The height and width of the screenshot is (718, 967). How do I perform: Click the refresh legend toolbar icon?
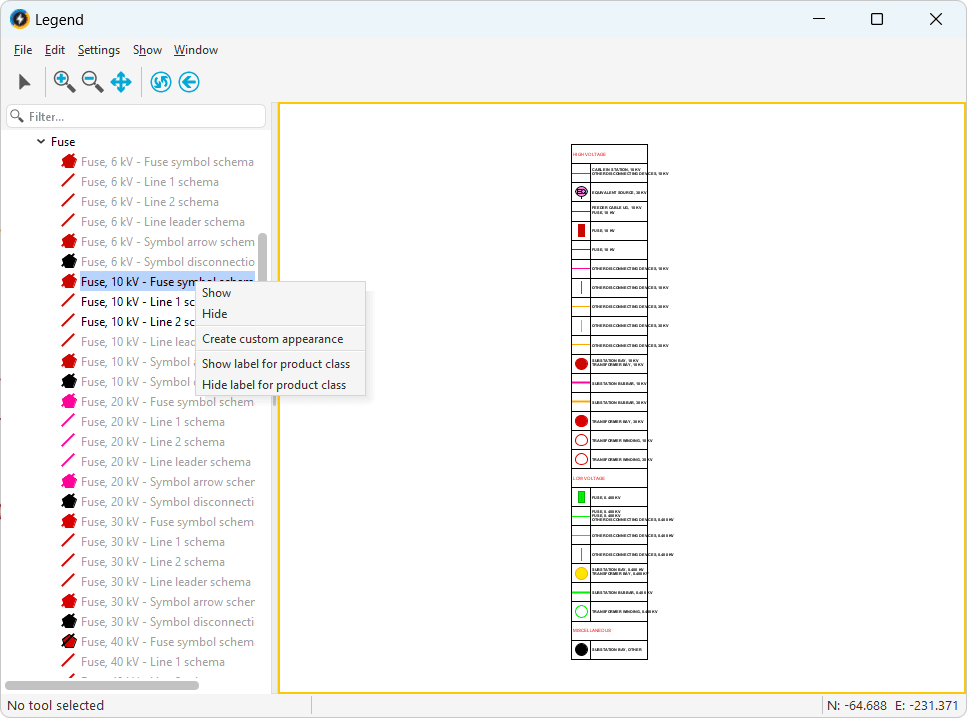(161, 82)
